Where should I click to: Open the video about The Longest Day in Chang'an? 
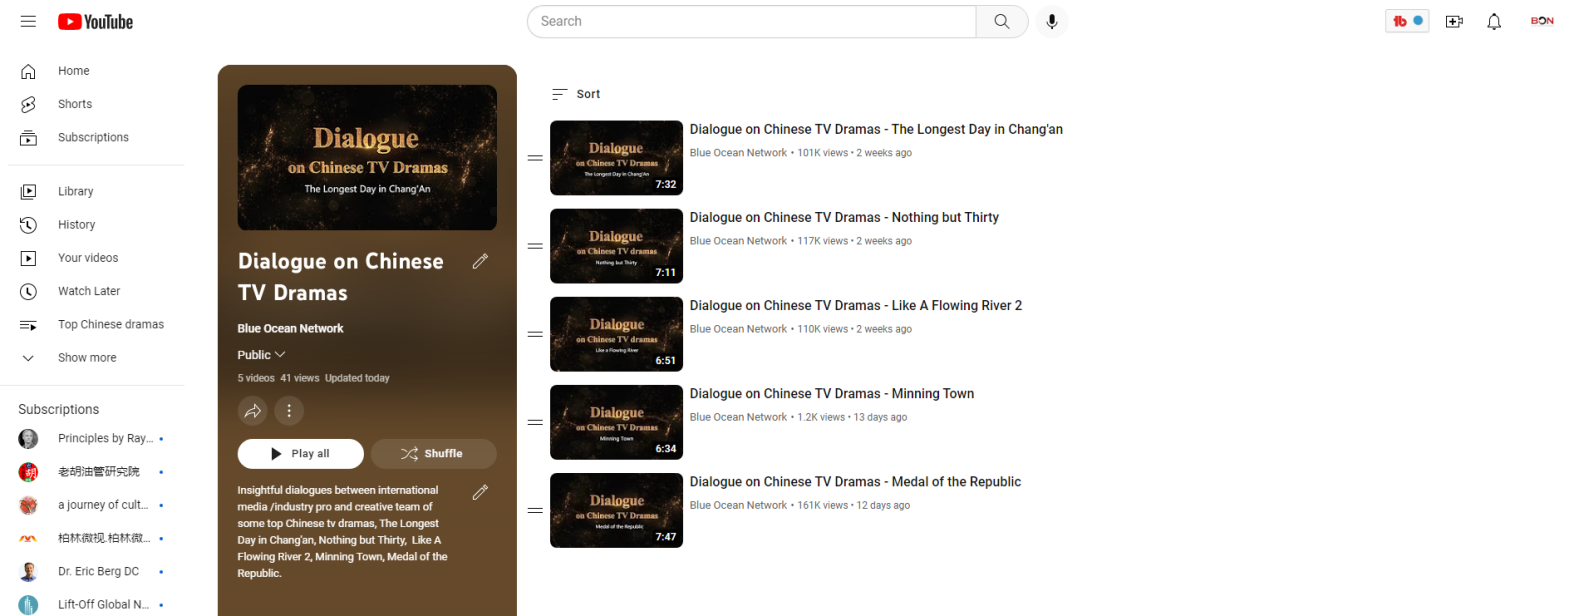pos(876,129)
